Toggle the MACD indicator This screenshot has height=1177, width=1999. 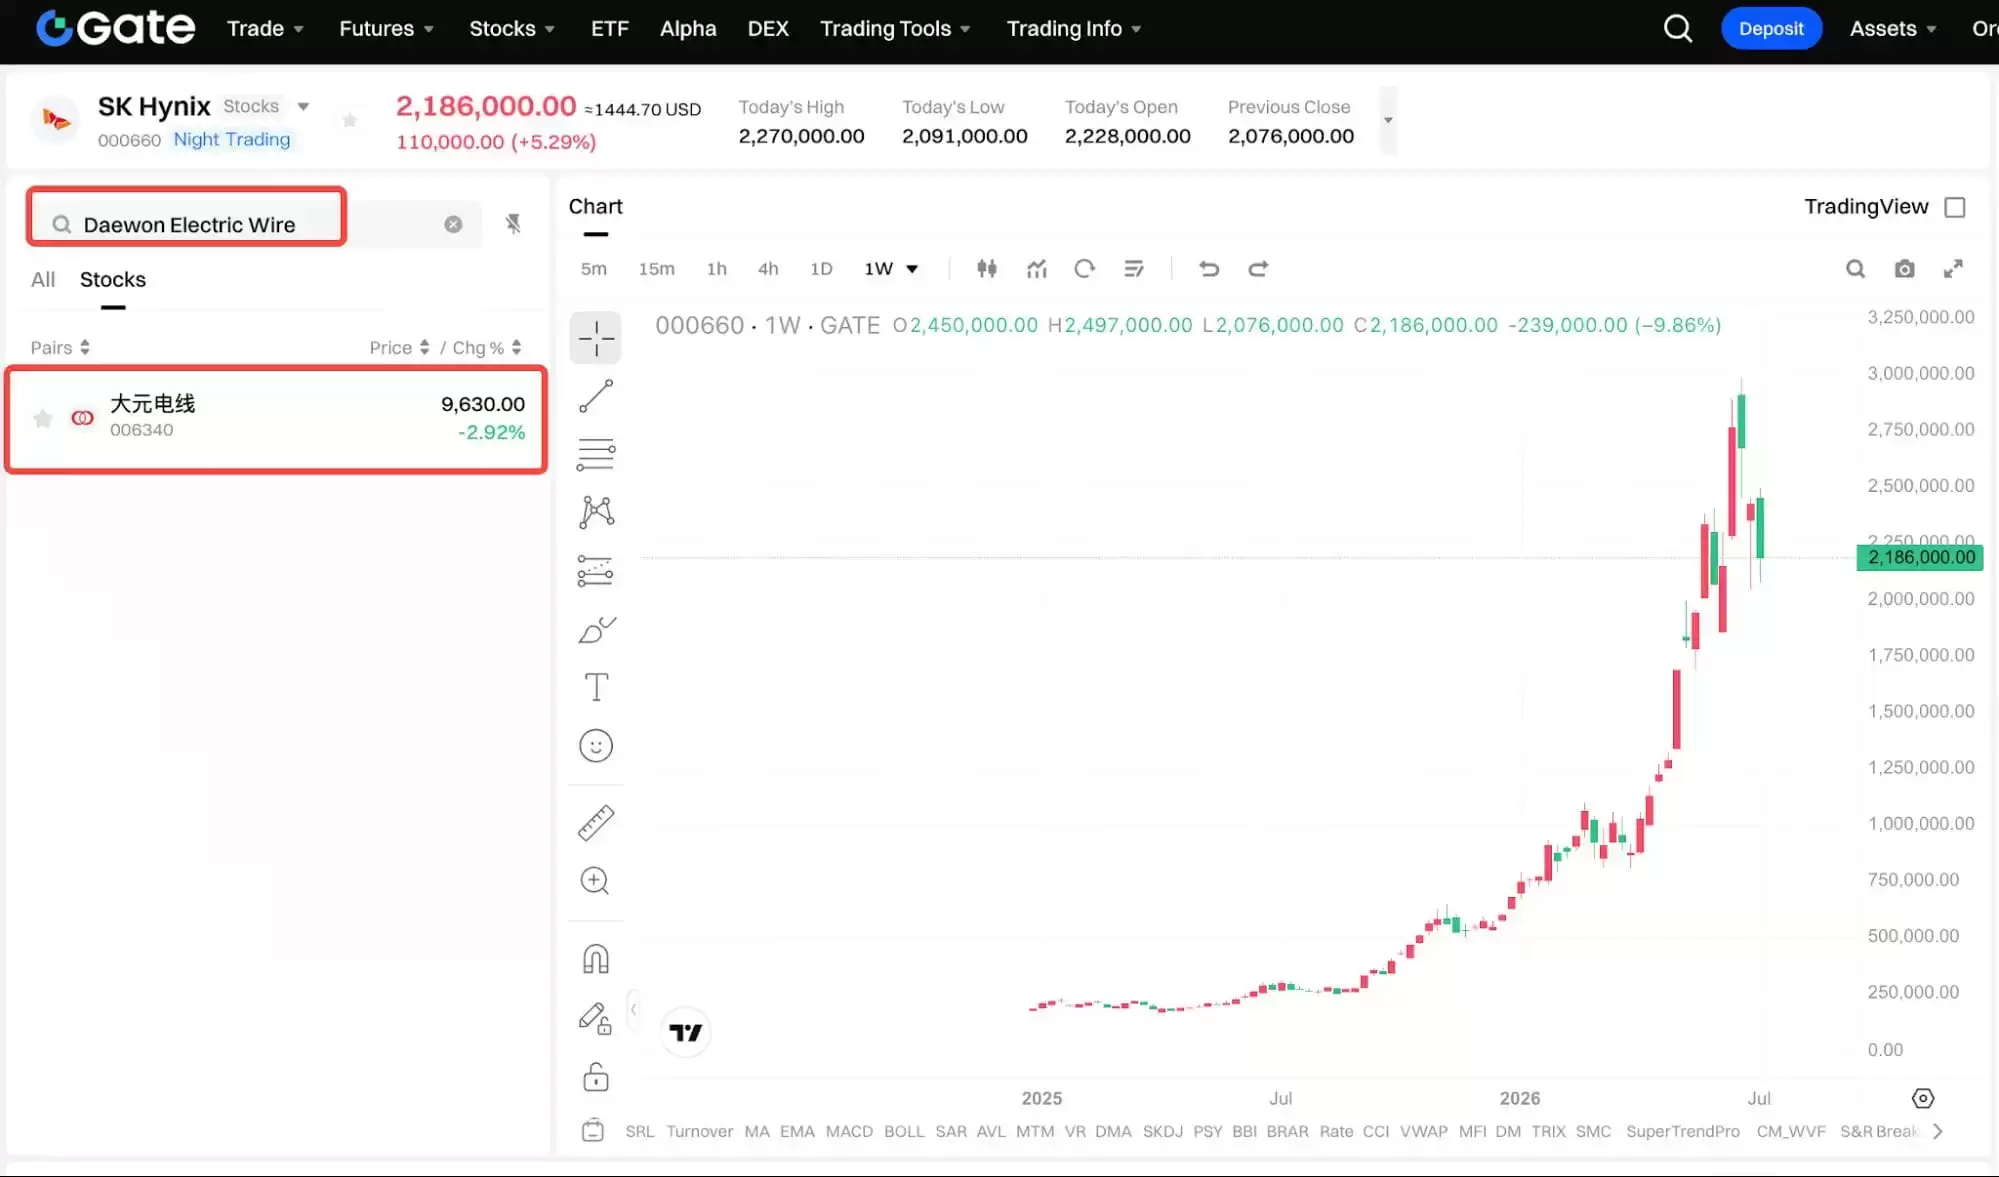pyautogui.click(x=849, y=1131)
